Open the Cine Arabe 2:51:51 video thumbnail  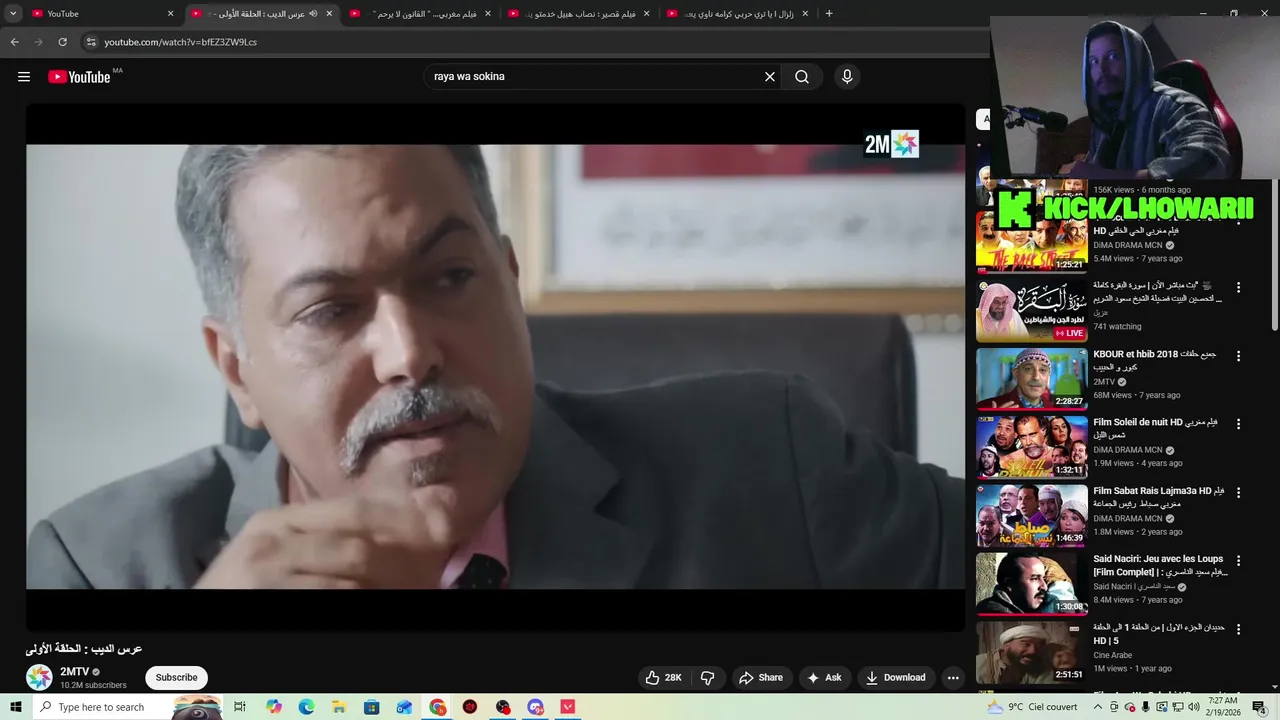(x=1031, y=653)
